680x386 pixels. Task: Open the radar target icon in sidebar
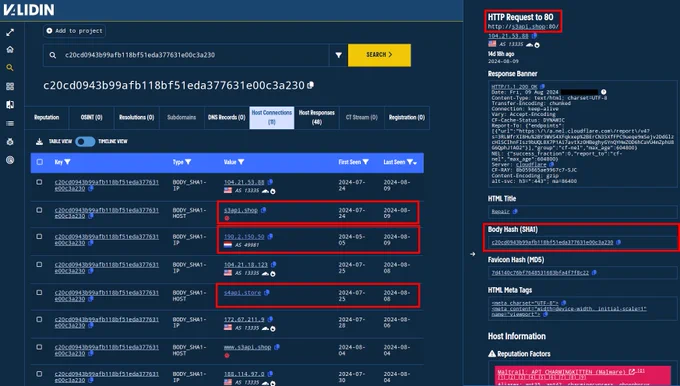click(x=10, y=160)
